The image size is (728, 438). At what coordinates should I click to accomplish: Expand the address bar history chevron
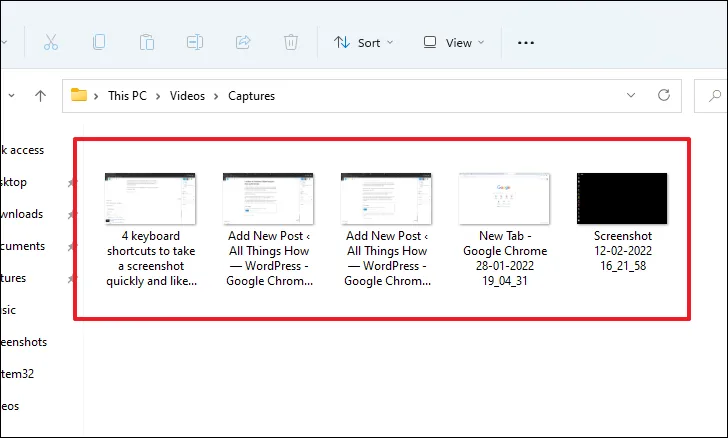[630, 96]
